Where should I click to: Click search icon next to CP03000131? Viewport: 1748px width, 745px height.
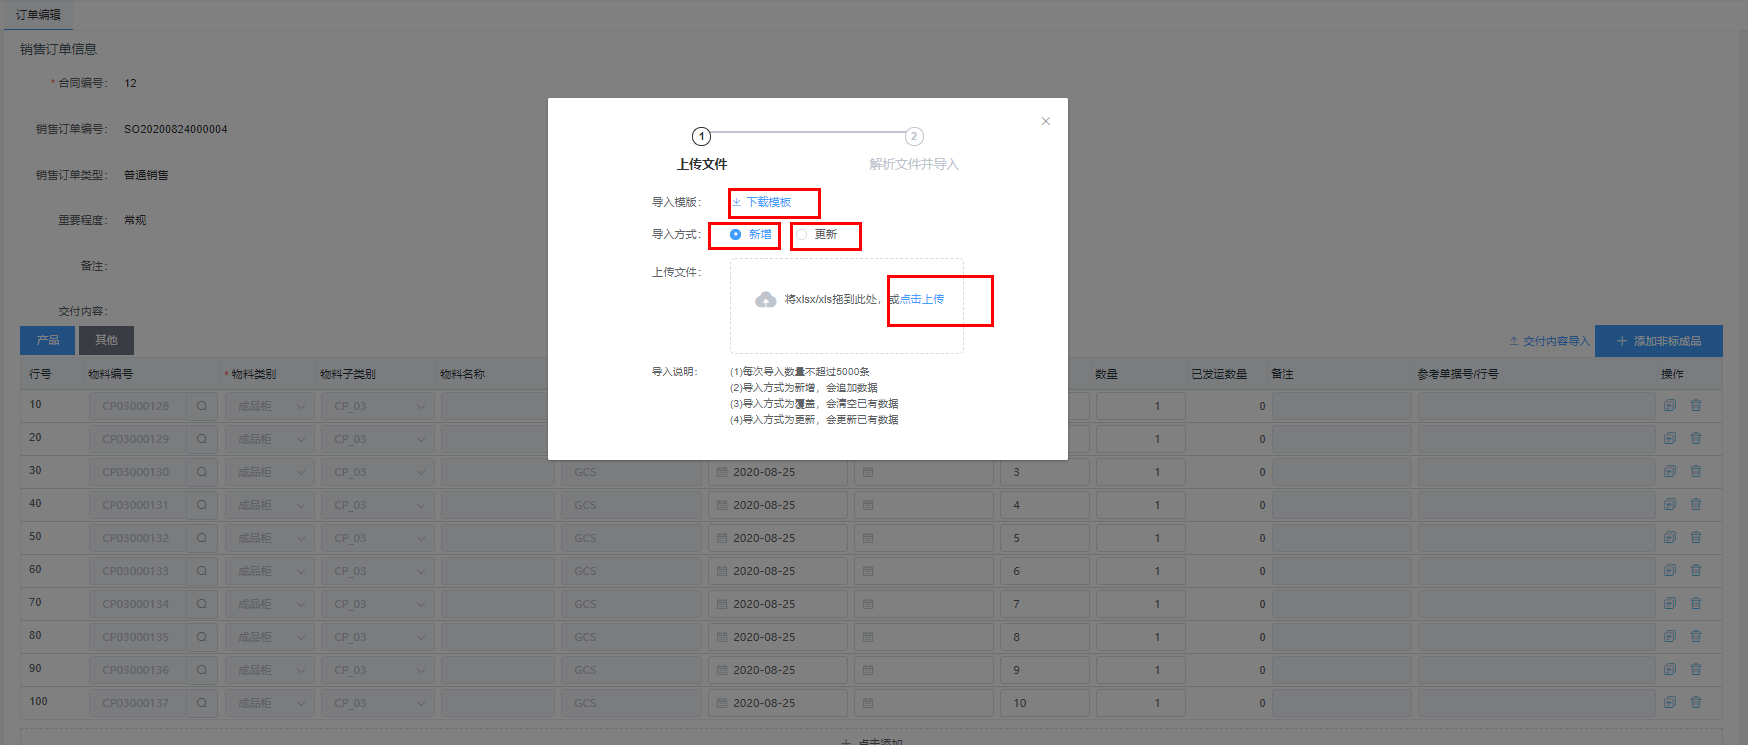(x=201, y=505)
